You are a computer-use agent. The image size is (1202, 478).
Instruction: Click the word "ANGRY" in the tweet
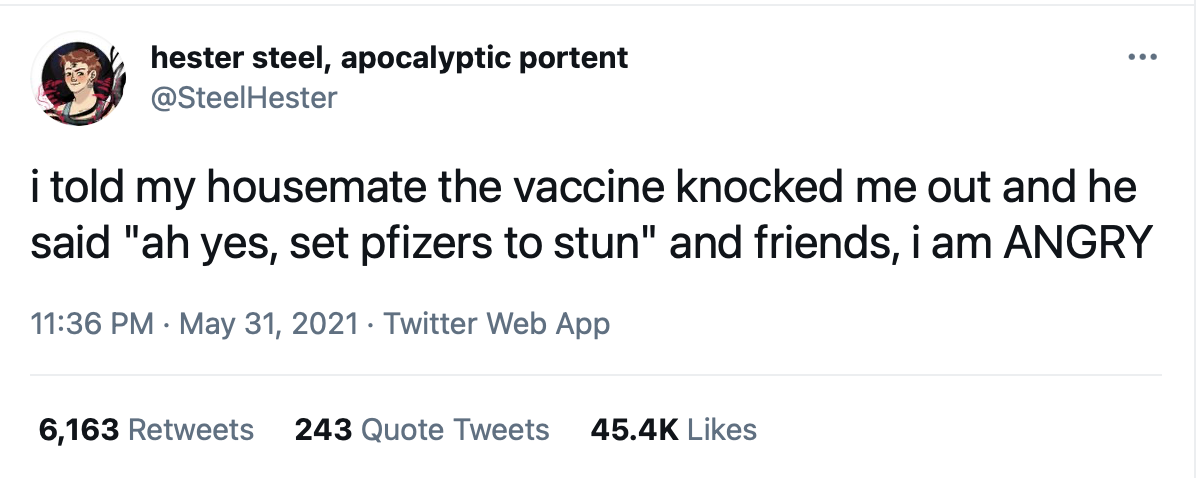(1074, 246)
